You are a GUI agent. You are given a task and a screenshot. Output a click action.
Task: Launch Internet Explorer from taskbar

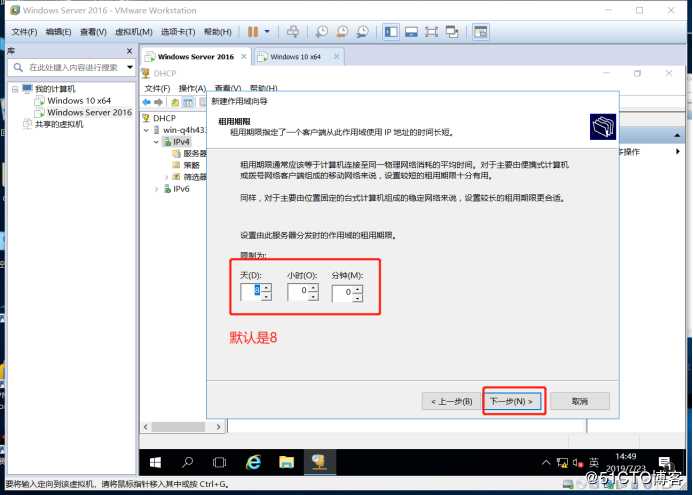(x=253, y=462)
